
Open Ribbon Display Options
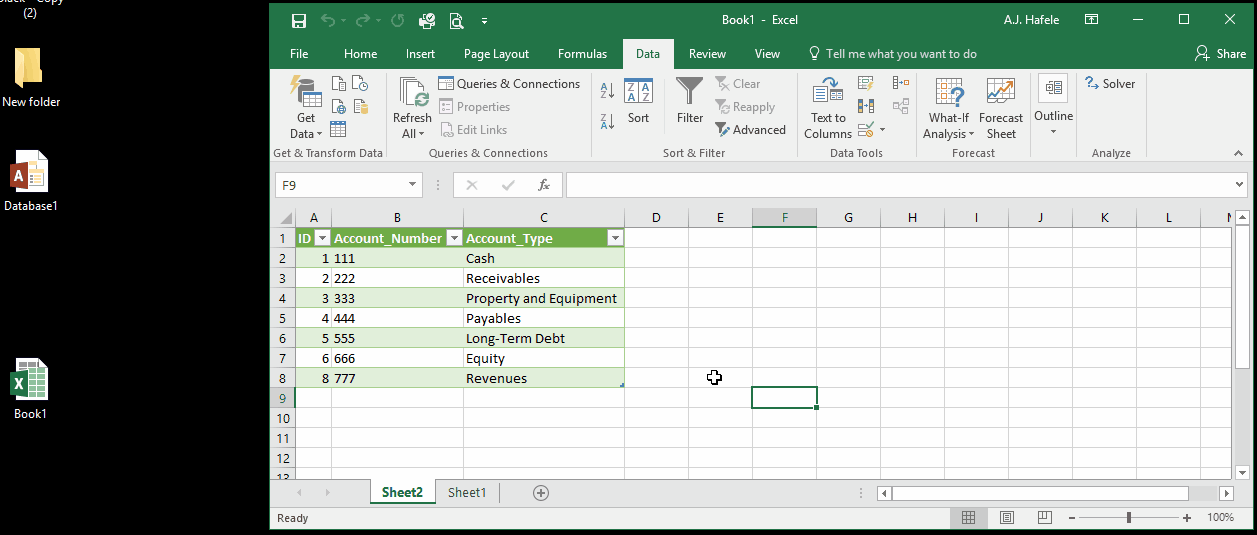click(1092, 20)
